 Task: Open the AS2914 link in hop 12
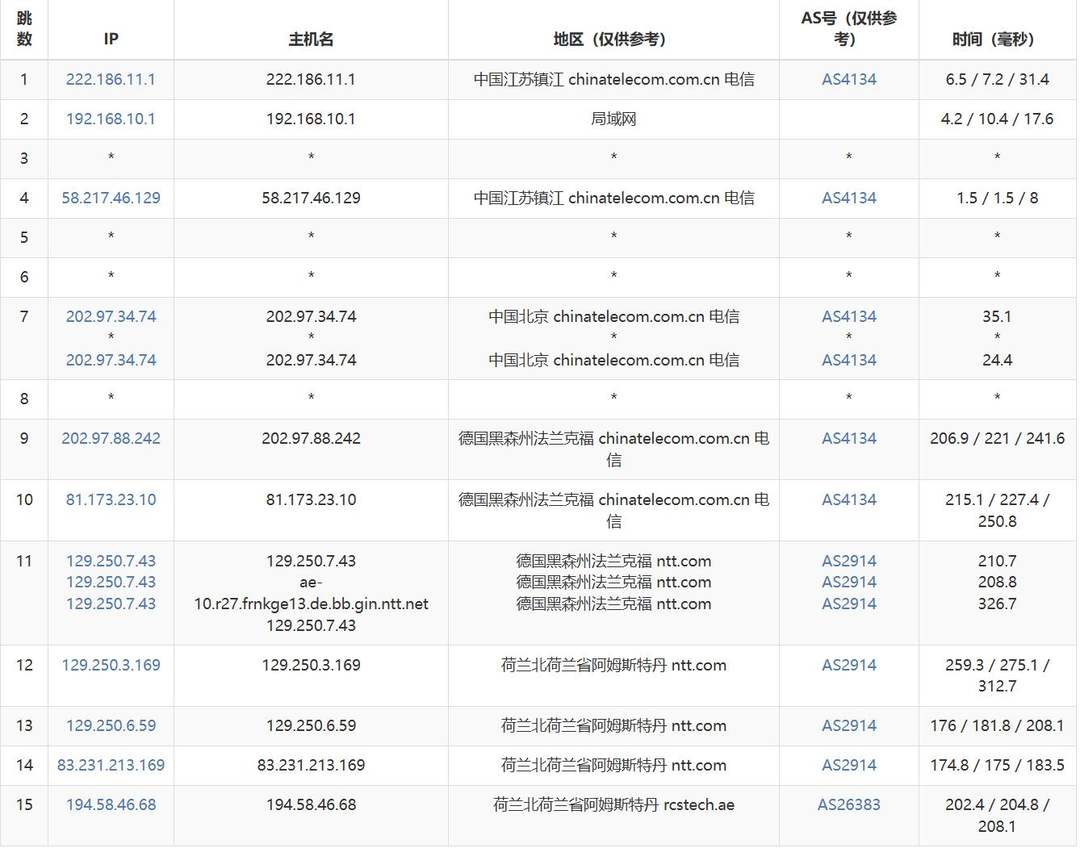click(x=849, y=665)
